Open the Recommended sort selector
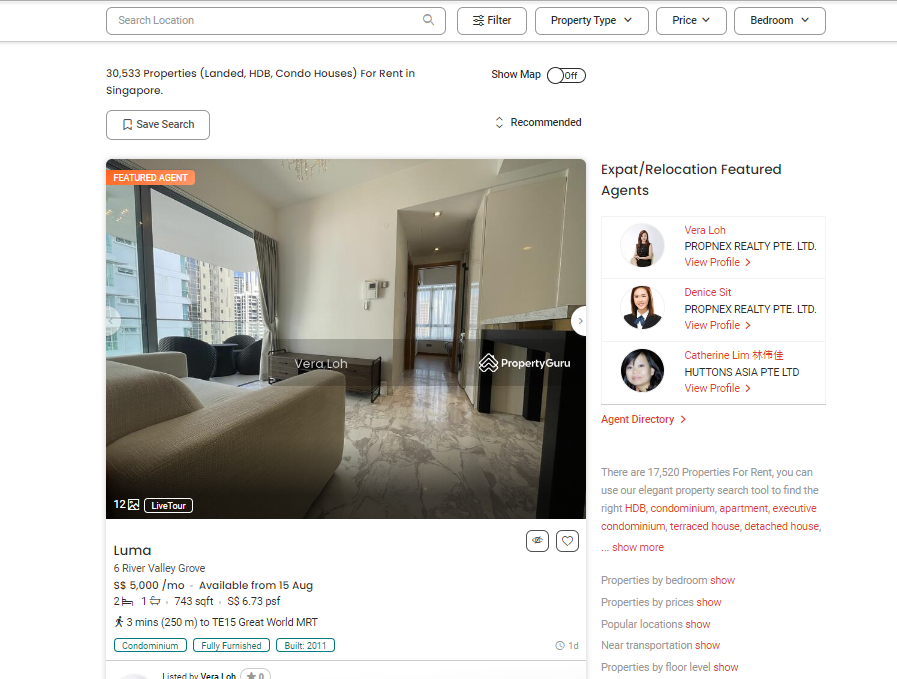897x679 pixels. (x=538, y=122)
